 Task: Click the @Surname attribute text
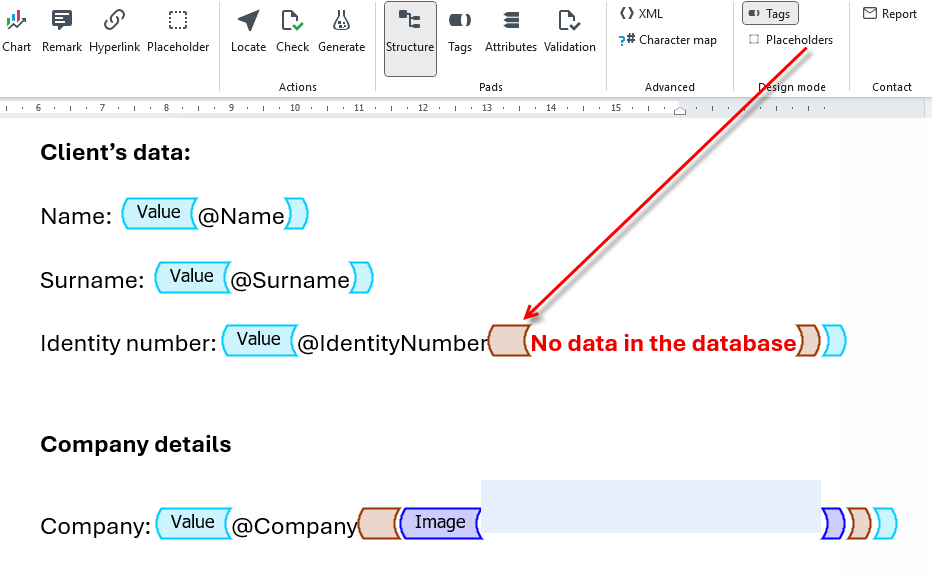coord(290,280)
